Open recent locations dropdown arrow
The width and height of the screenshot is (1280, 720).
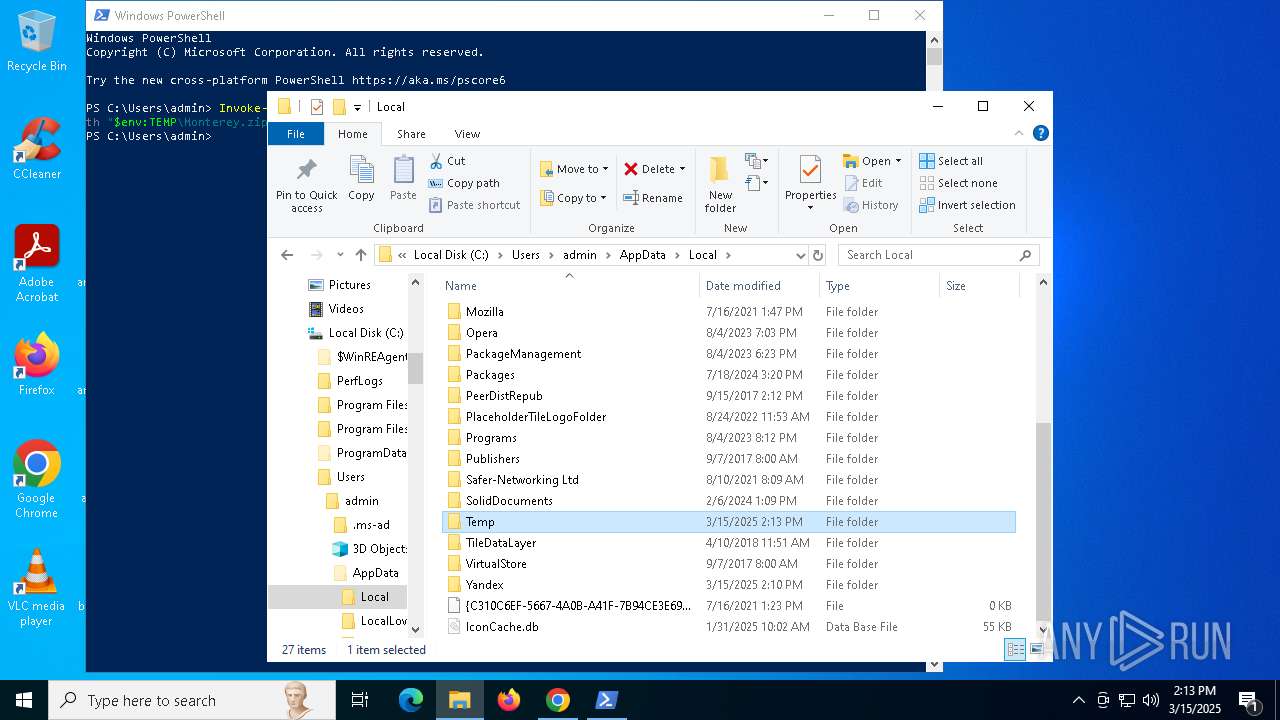pyautogui.click(x=340, y=255)
